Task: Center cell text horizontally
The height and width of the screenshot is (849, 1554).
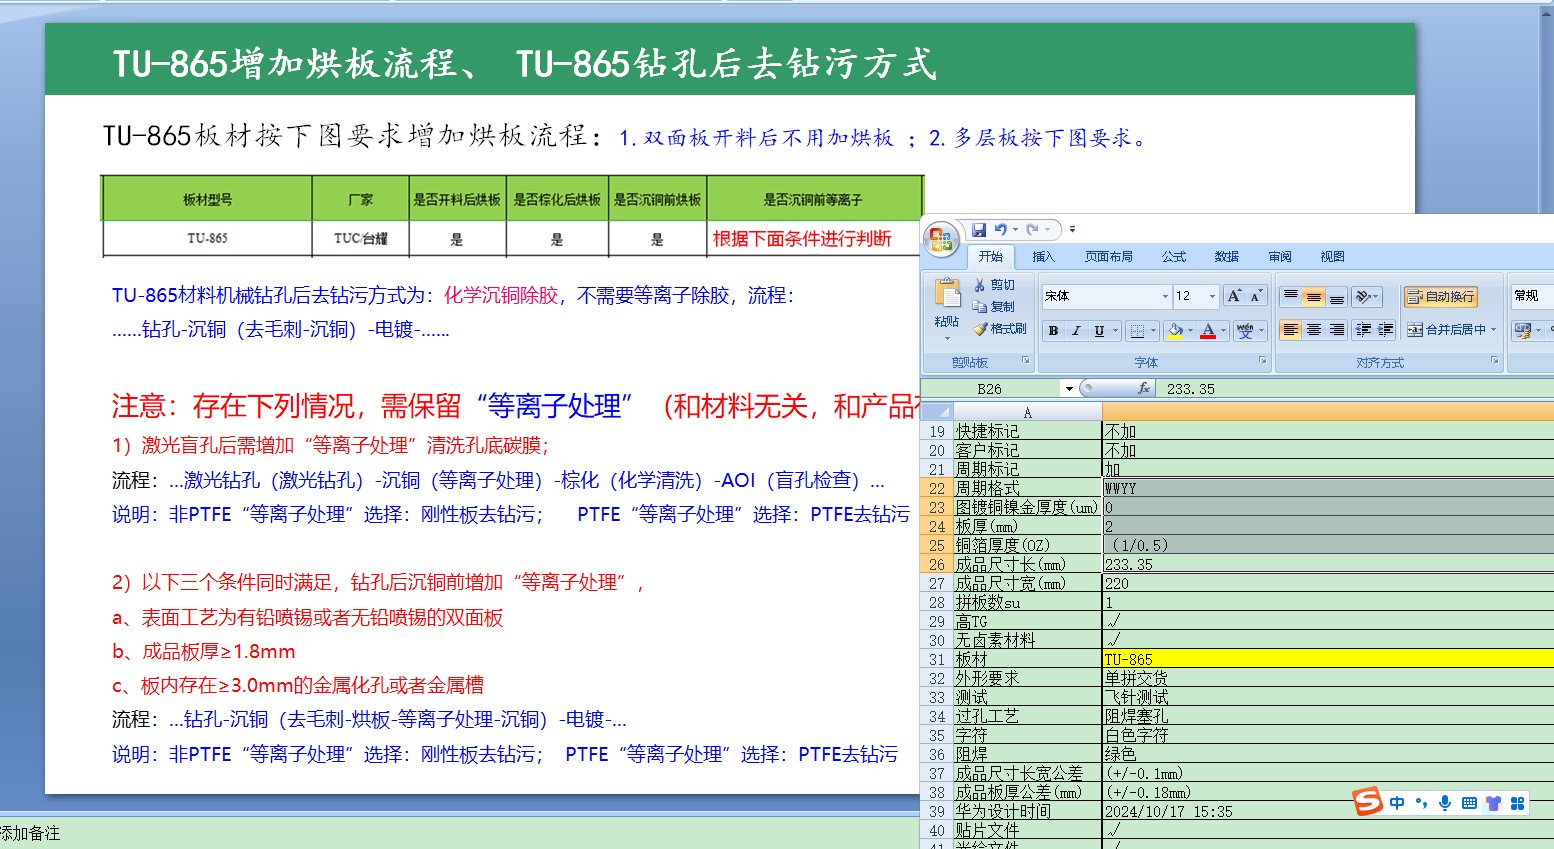Action: pyautogui.click(x=1314, y=330)
